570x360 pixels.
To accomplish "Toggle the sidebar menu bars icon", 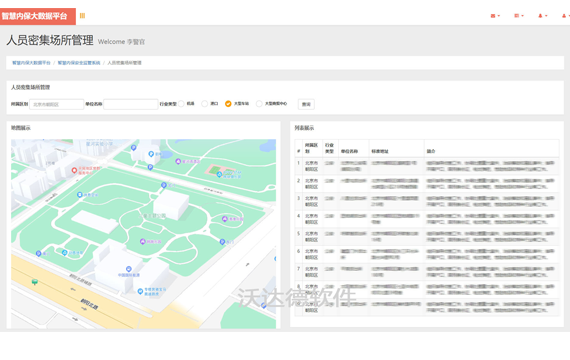I will [x=83, y=16].
